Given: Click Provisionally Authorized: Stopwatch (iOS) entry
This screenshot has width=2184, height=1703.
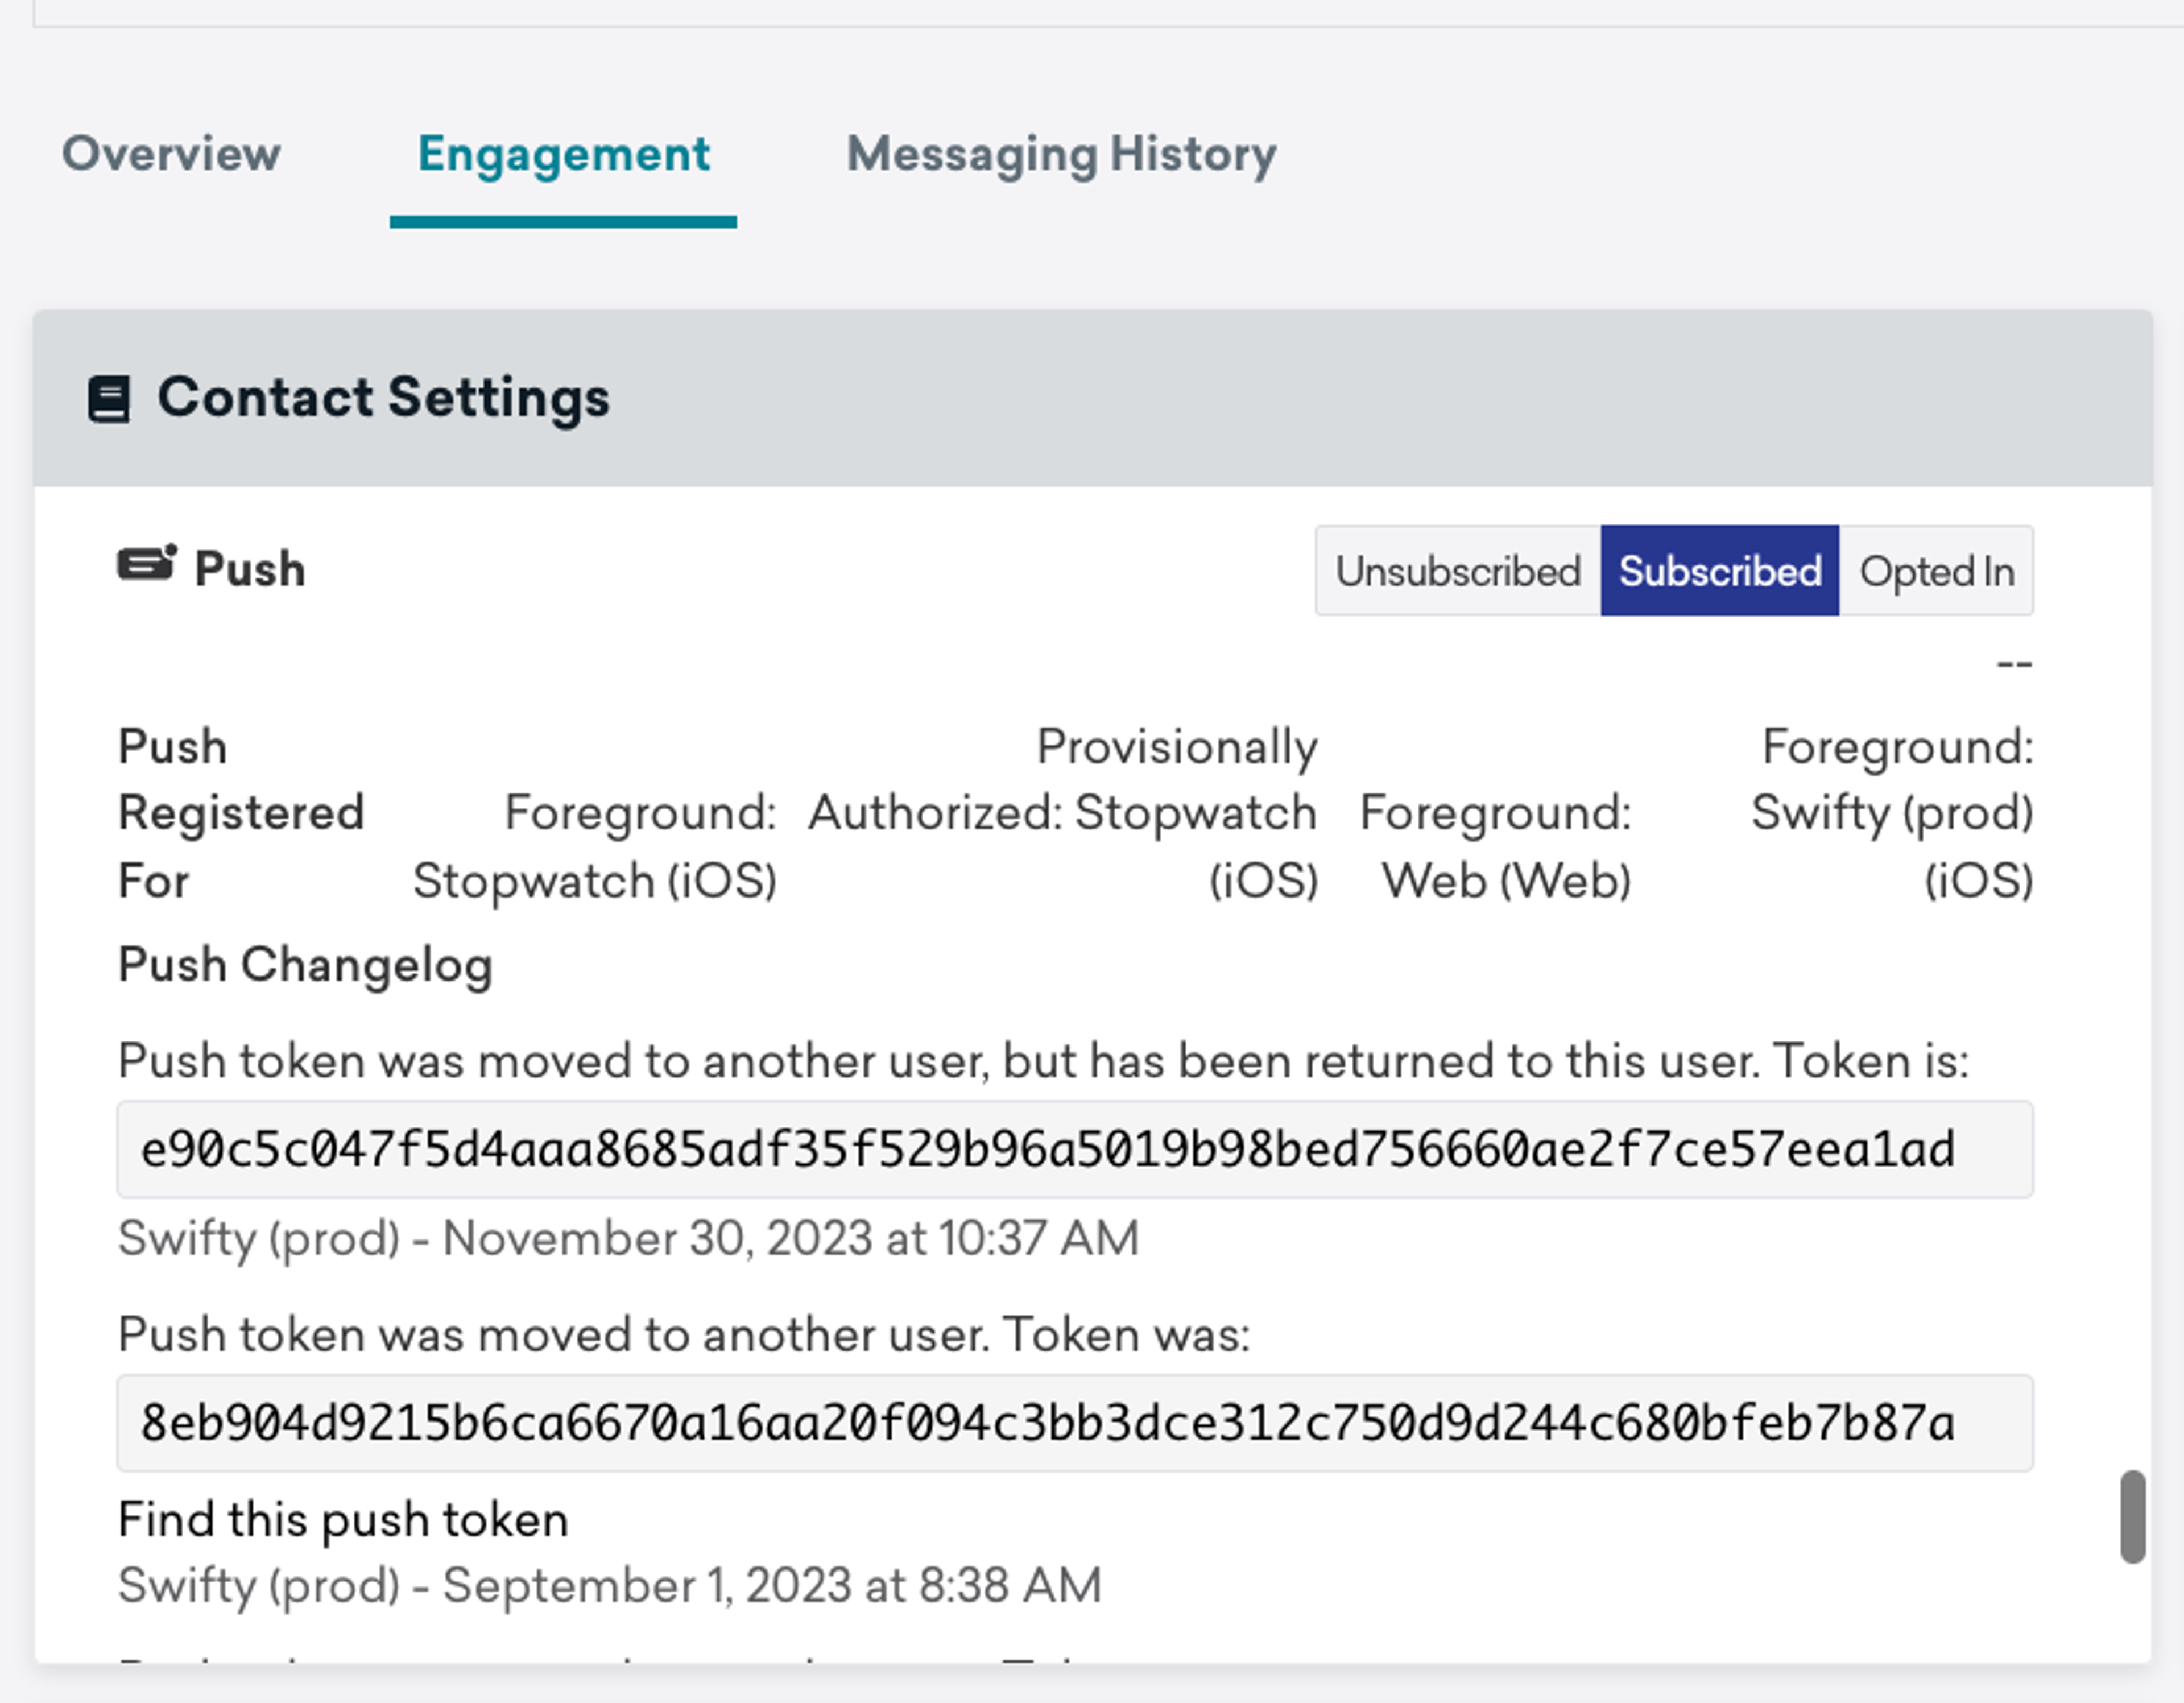Looking at the screenshot, I should coord(1063,813).
